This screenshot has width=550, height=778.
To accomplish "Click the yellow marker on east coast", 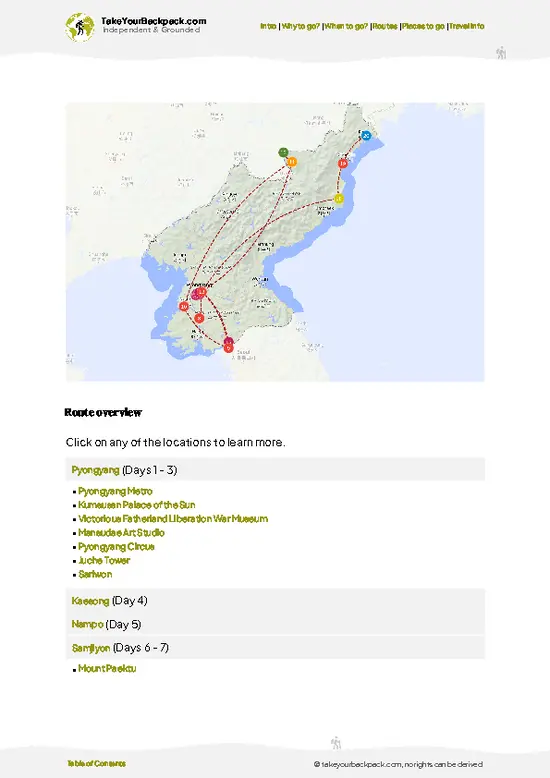I will 339,198.
